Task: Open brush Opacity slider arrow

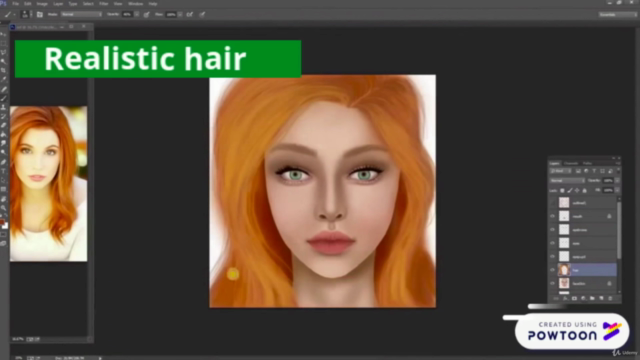Action: coord(137,14)
